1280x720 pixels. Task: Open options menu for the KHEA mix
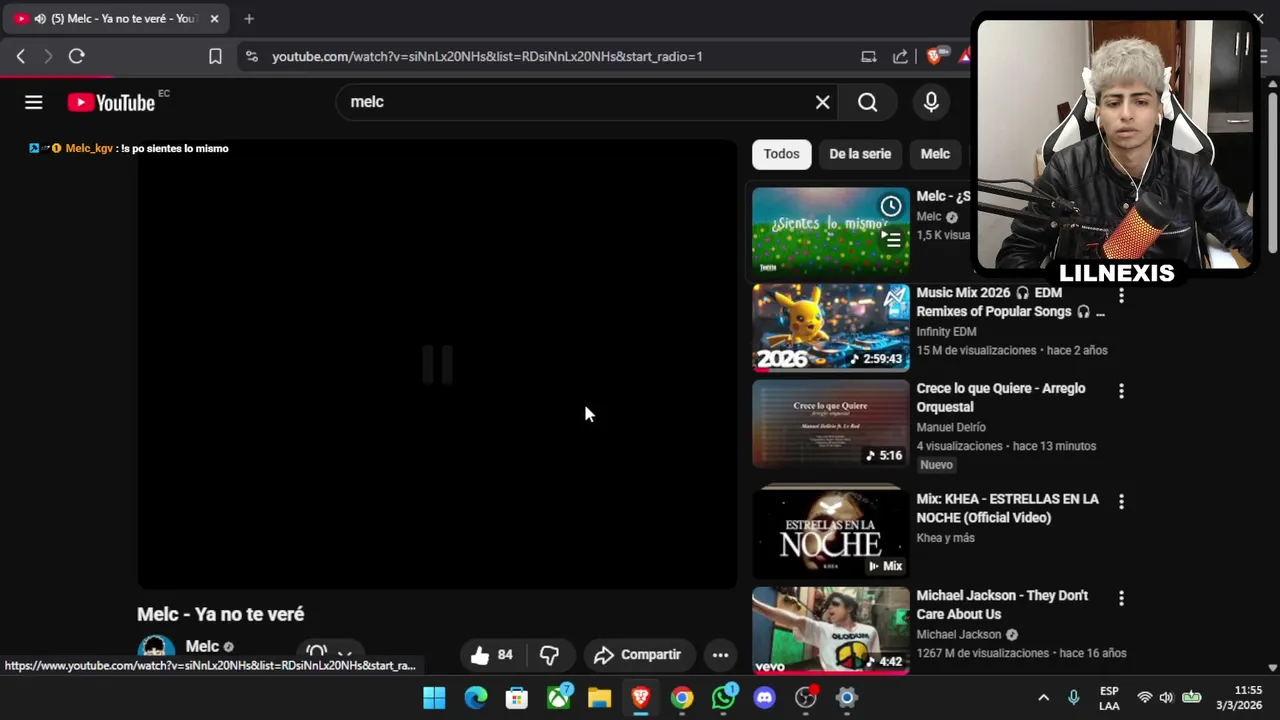(x=1121, y=501)
